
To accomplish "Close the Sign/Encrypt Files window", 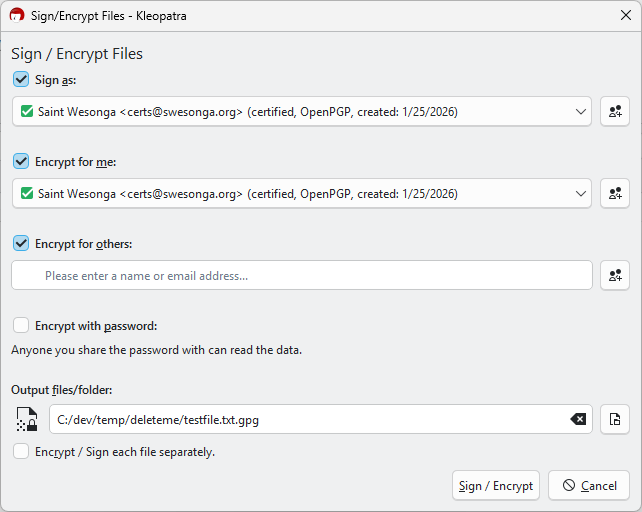I will coord(625,16).
